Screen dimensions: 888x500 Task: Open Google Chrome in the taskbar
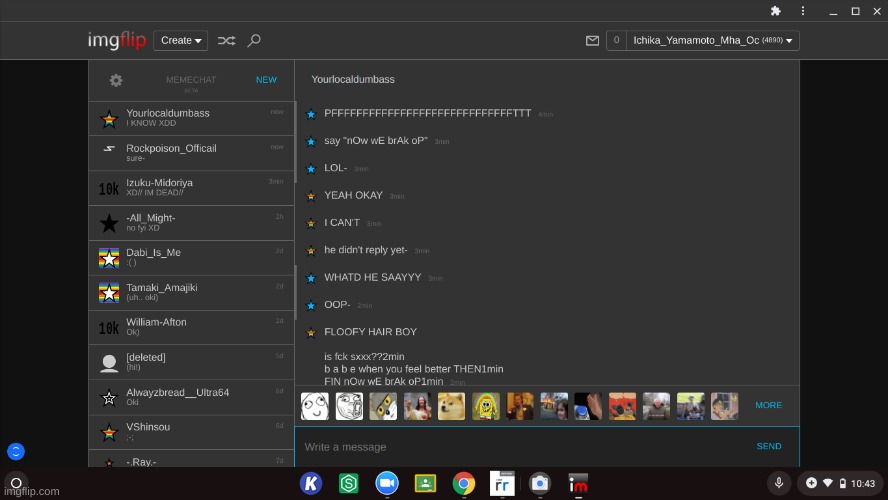point(463,483)
